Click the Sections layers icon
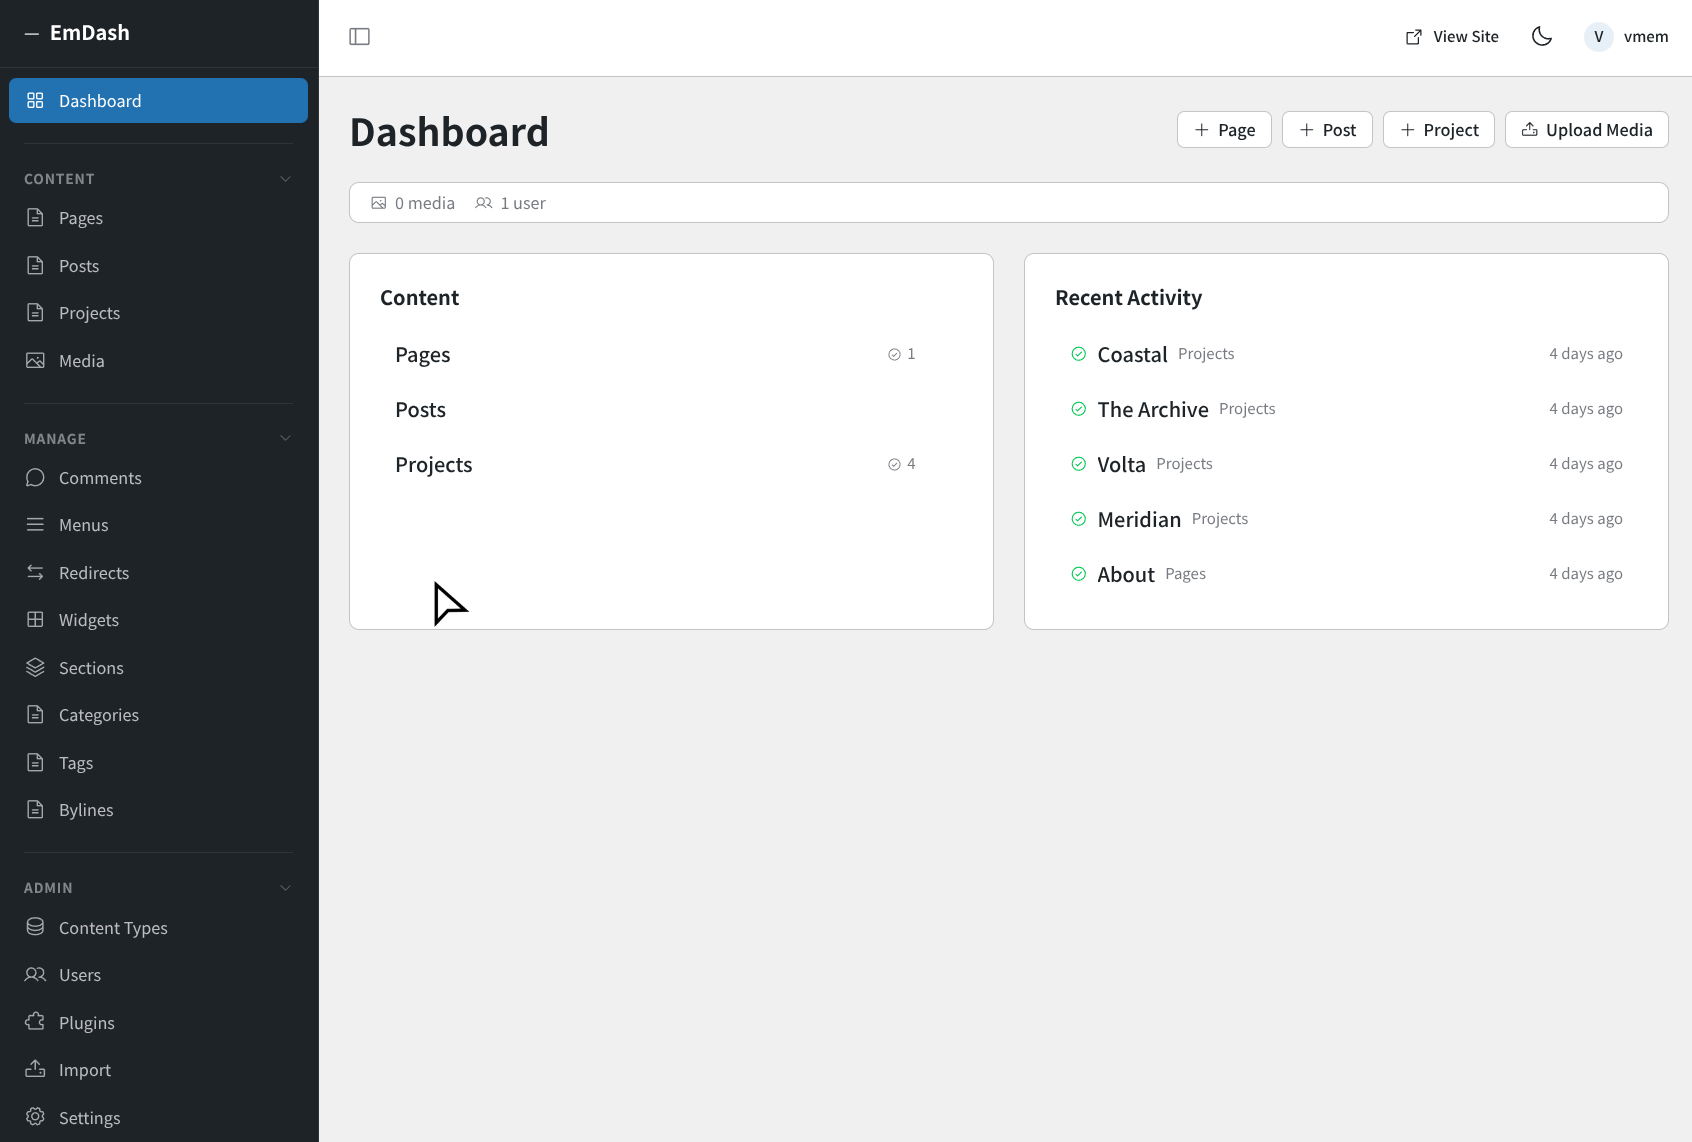Screen dimensions: 1692x1142 tap(35, 667)
